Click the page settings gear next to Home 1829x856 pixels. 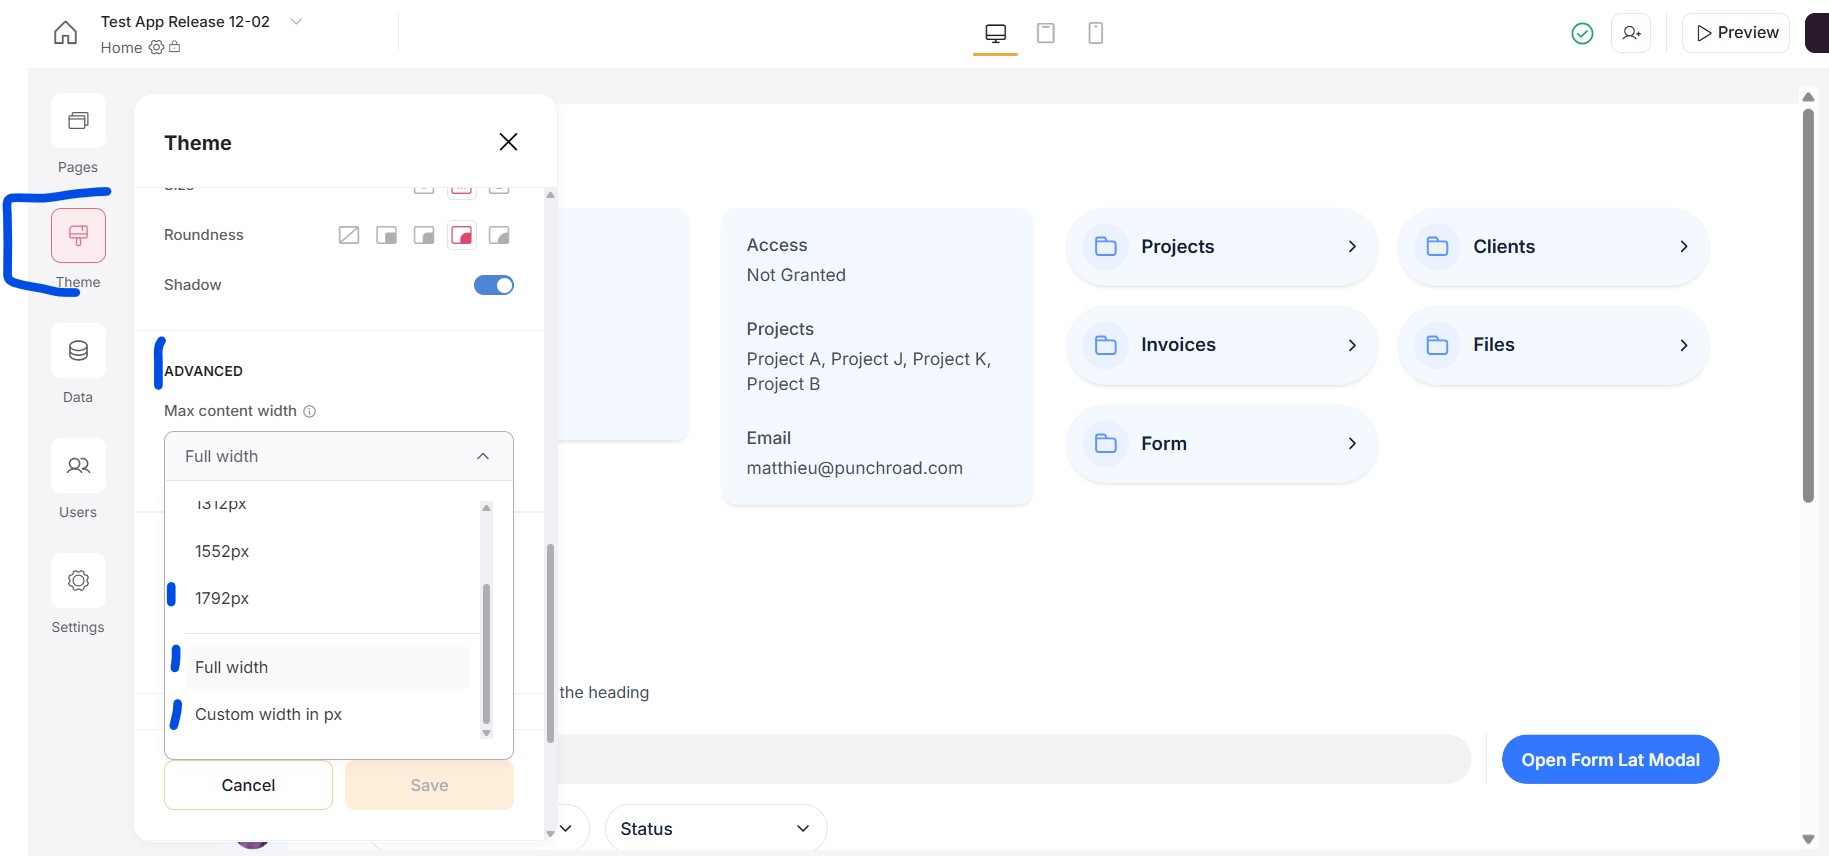click(x=156, y=47)
